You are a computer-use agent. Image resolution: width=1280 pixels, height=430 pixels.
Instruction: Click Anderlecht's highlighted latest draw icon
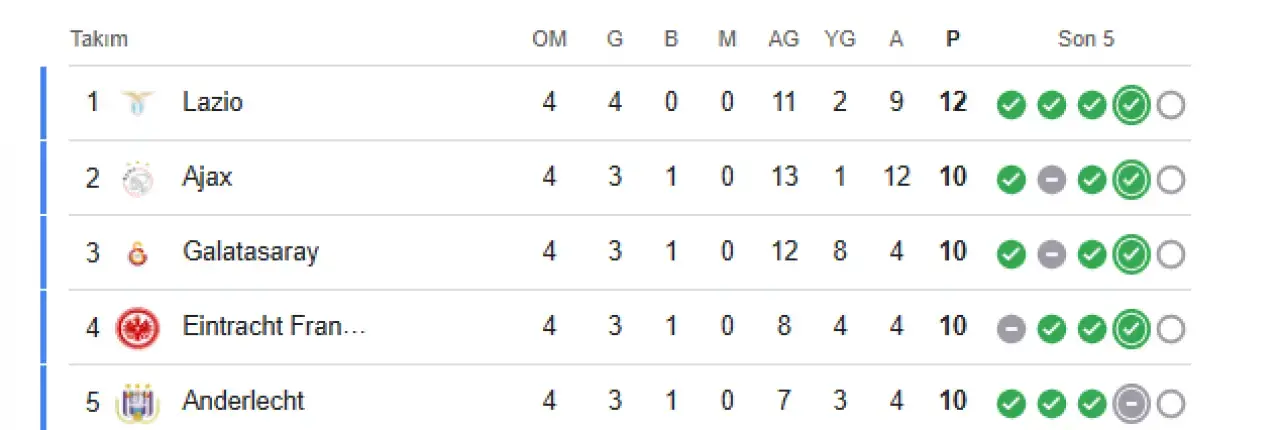pyautogui.click(x=1131, y=403)
